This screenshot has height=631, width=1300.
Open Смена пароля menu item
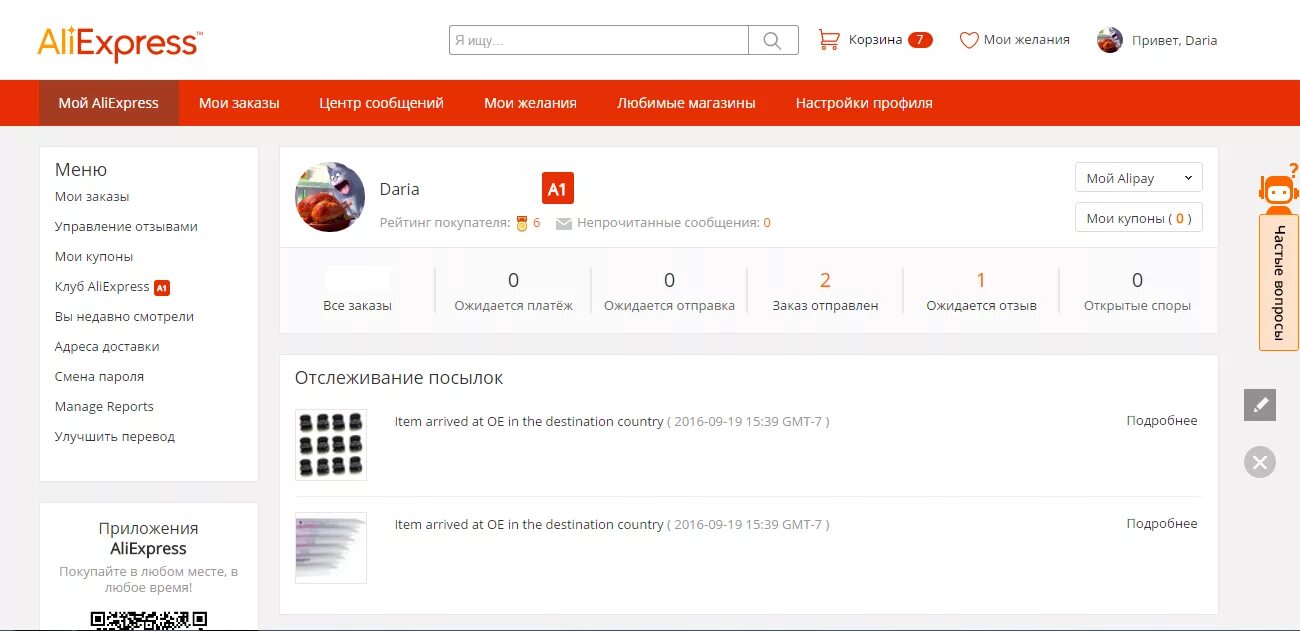(x=99, y=377)
